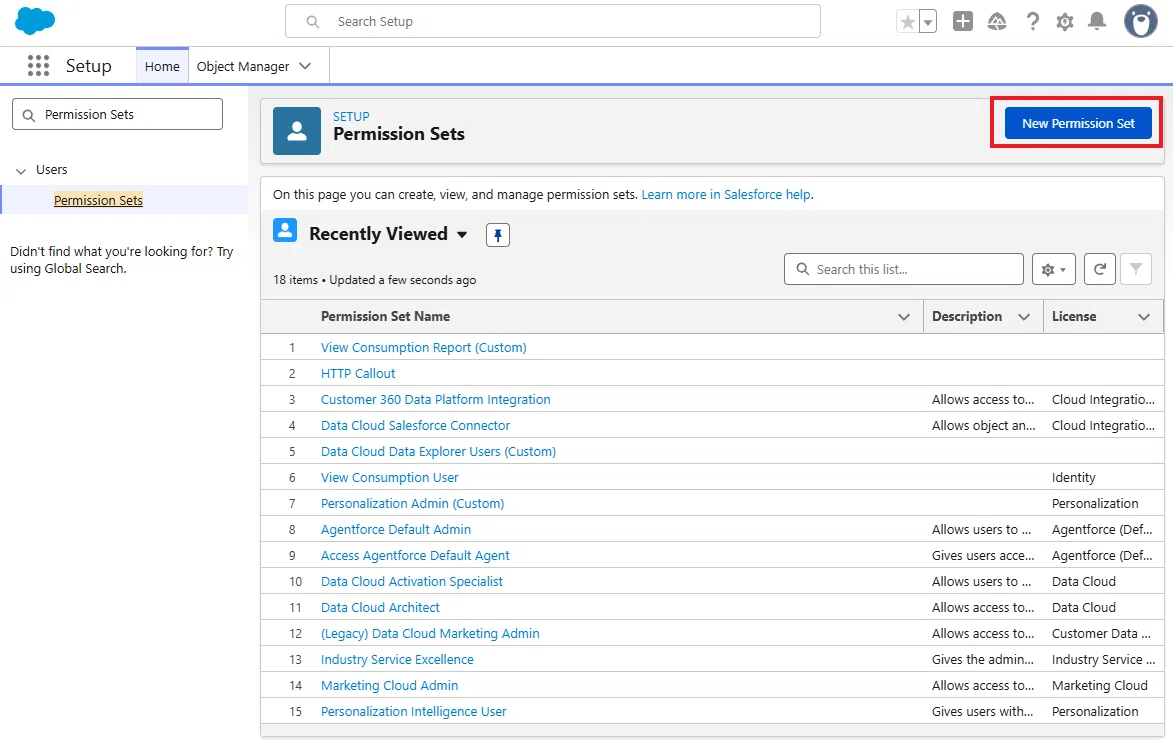Click the Favorites star icon
Screen dimensions: 1173x744
[907, 22]
